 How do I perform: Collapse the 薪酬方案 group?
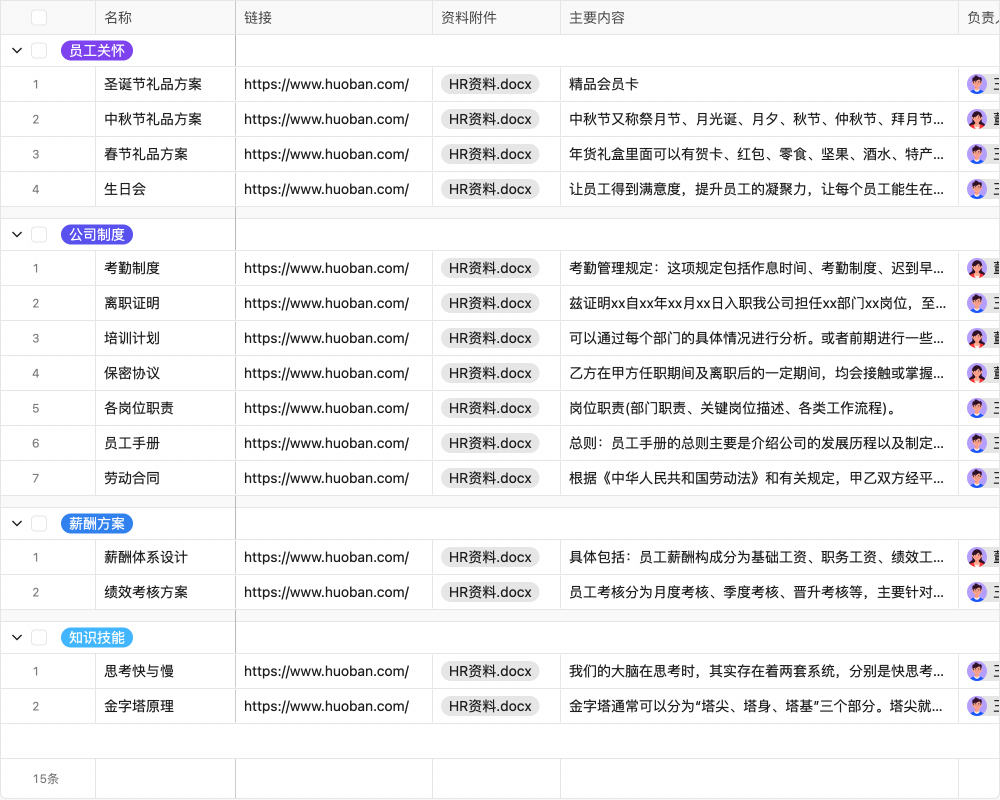15,523
